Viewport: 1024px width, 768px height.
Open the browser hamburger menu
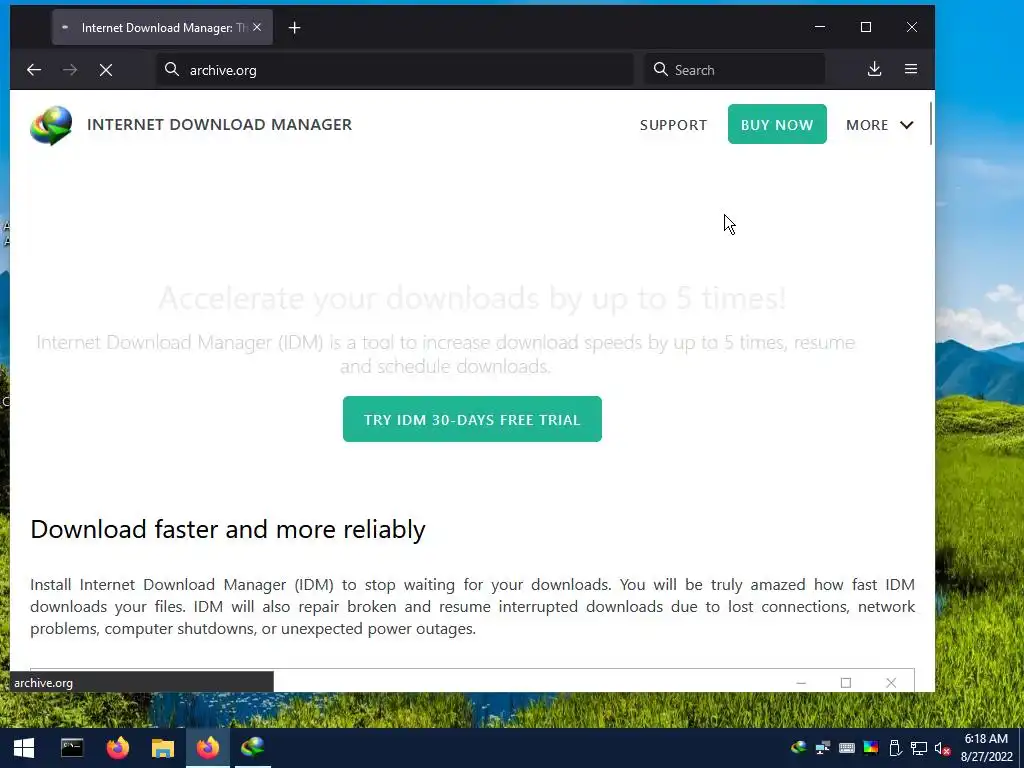911,69
